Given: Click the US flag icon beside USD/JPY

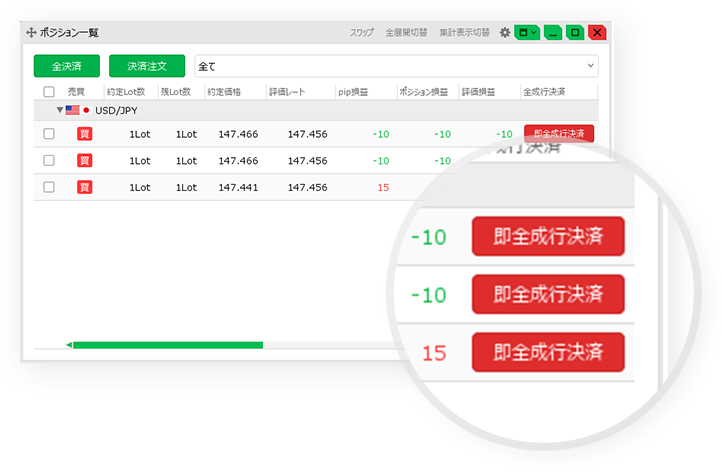Looking at the screenshot, I should (72, 110).
